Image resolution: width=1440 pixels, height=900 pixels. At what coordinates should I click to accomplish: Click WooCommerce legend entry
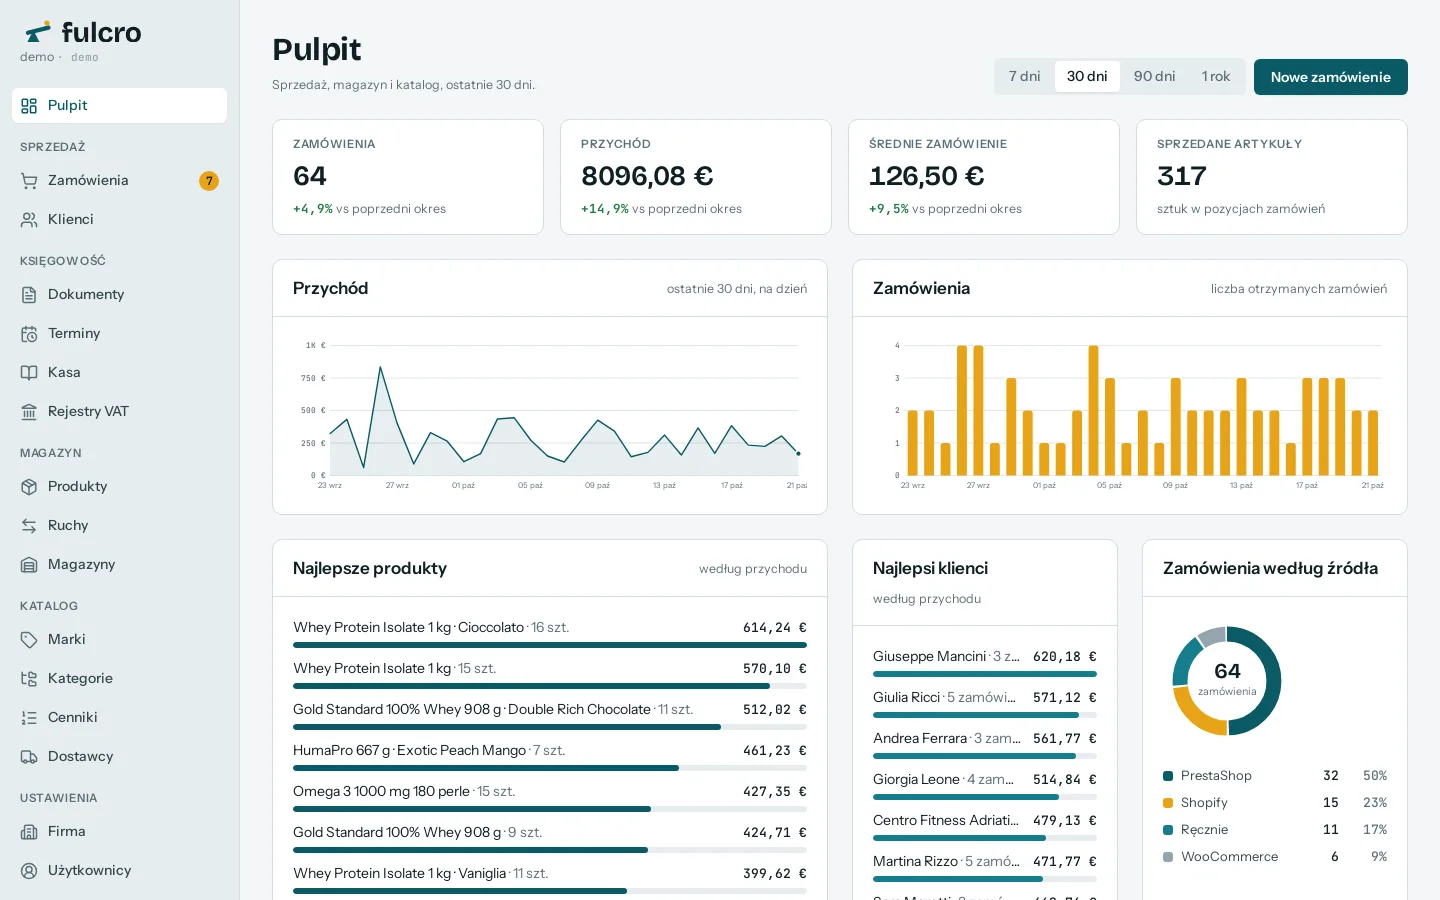(1275, 857)
